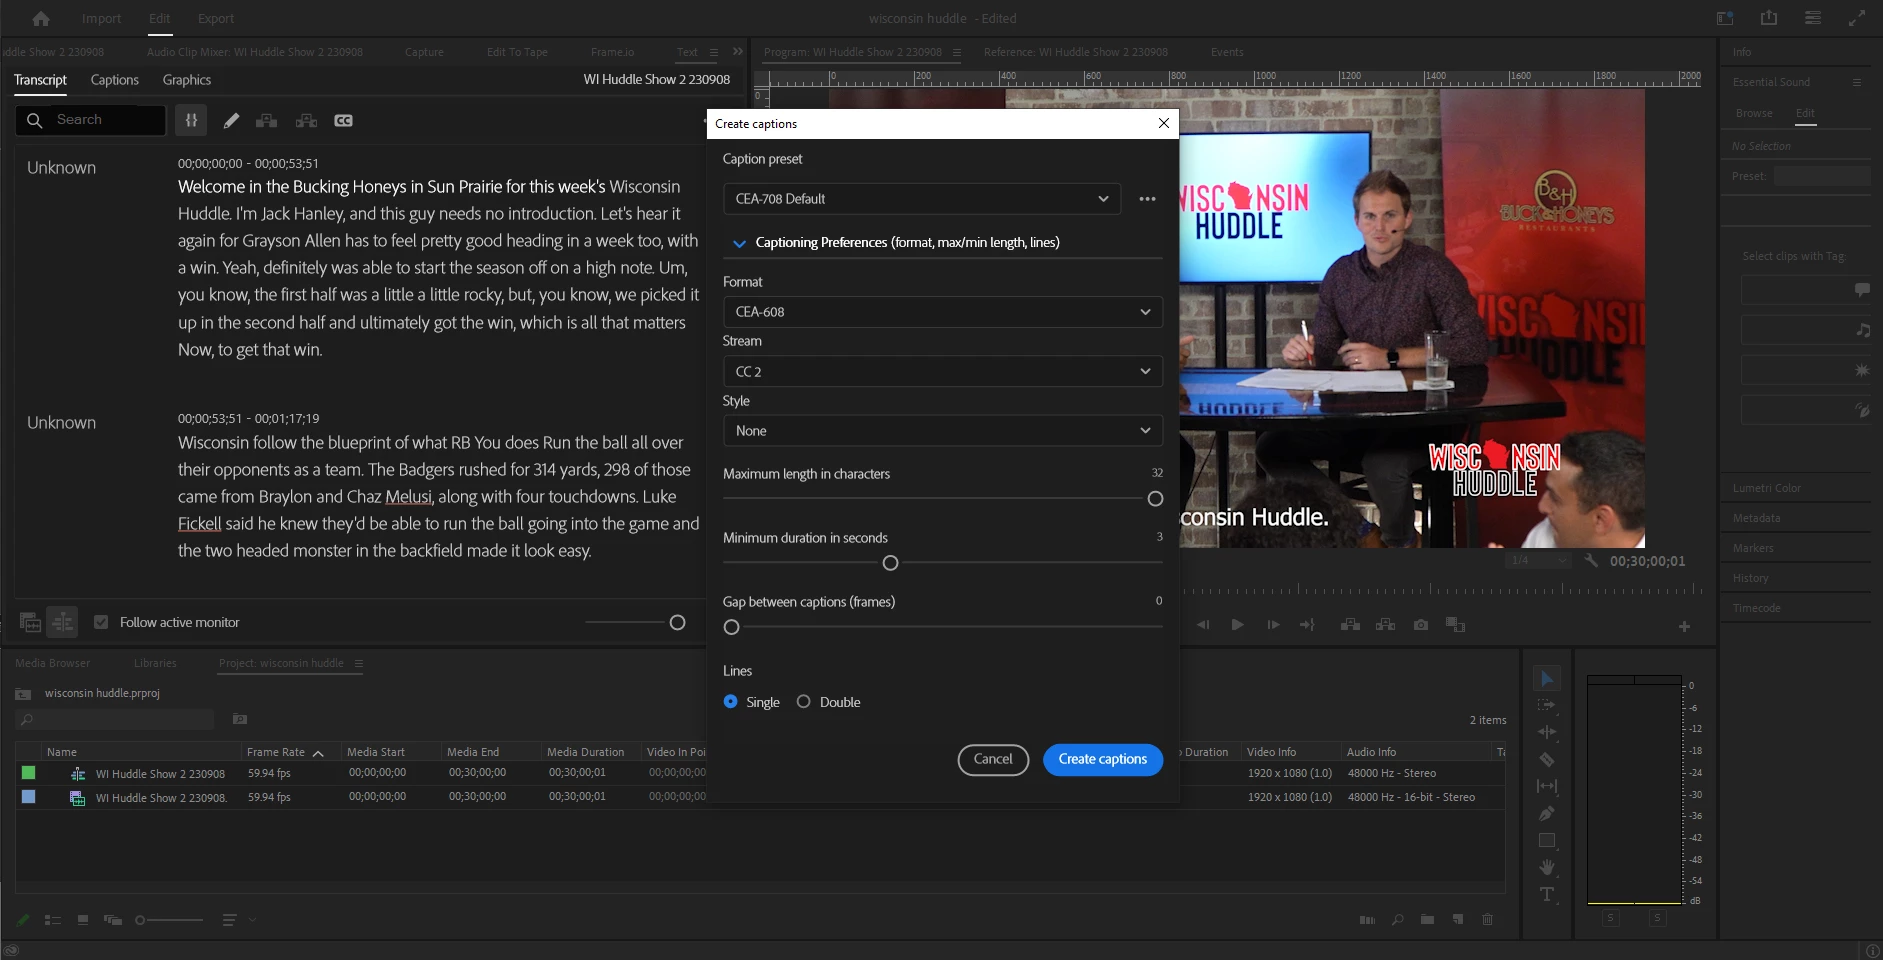Click the transcript zoom slider handle
The image size is (1883, 960).
point(677,622)
